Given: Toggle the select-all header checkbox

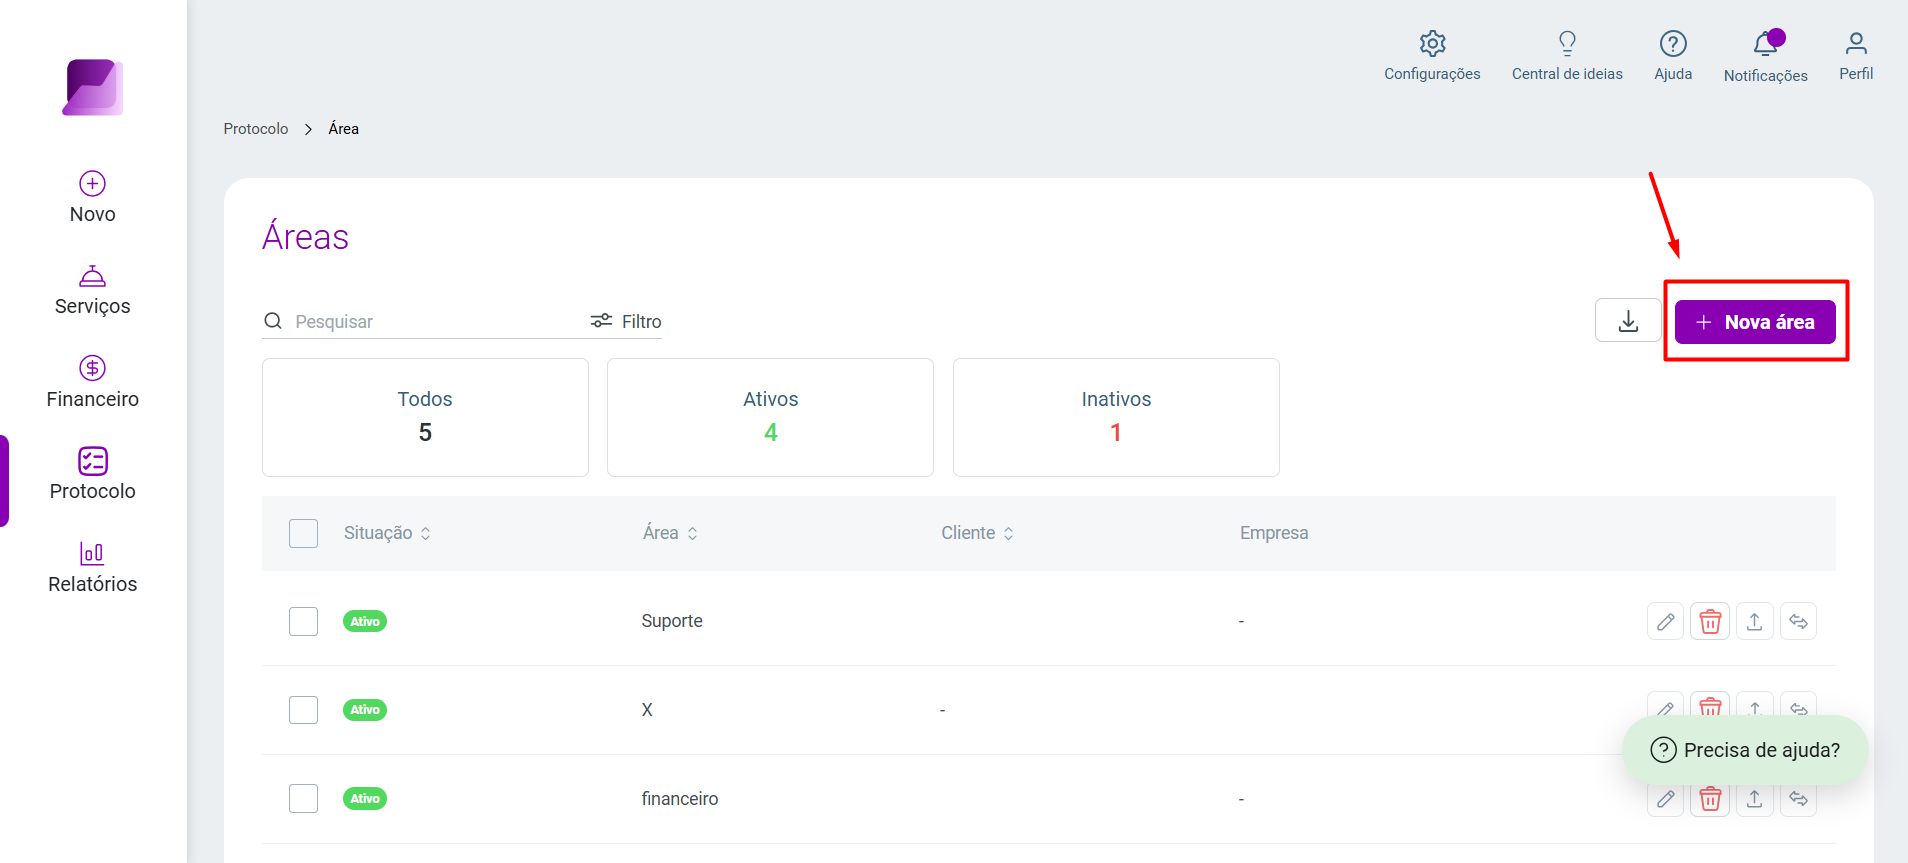Looking at the screenshot, I should click(303, 533).
